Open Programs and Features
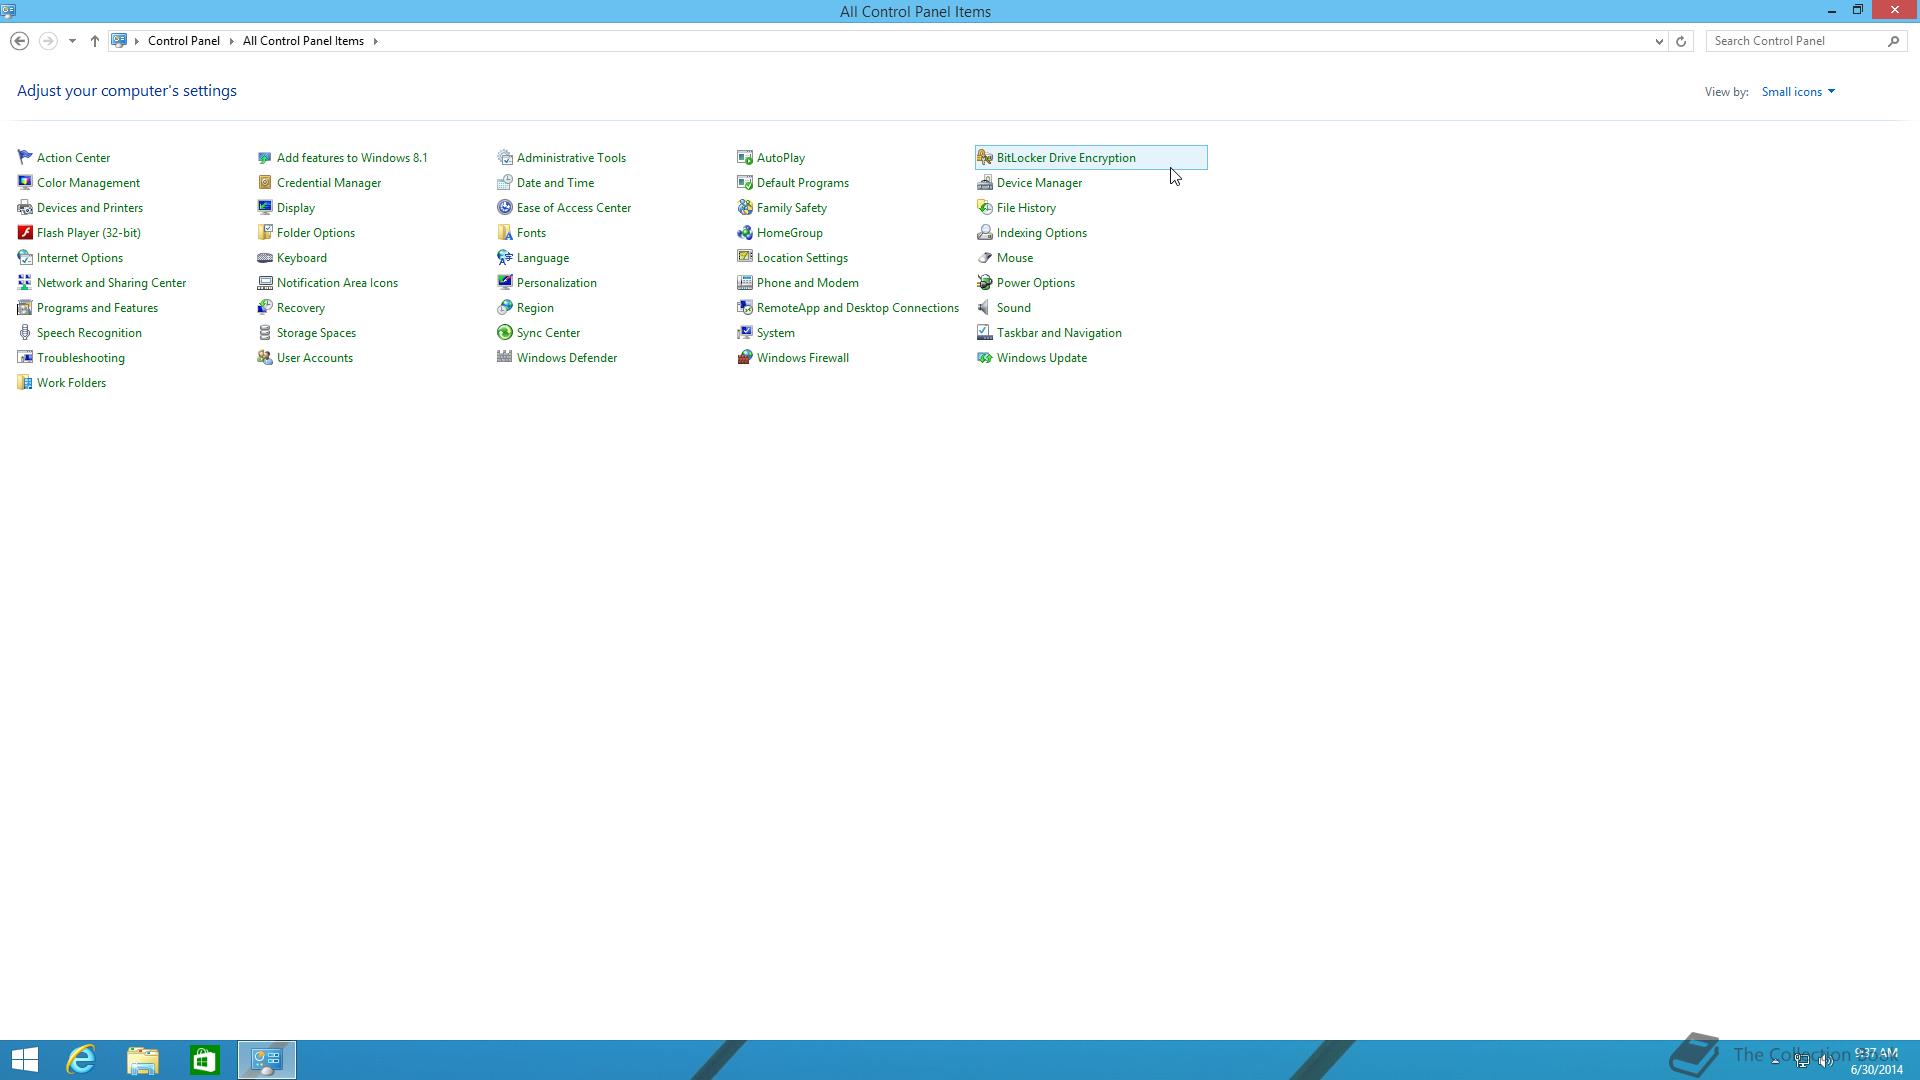The width and height of the screenshot is (1920, 1080). pos(97,308)
